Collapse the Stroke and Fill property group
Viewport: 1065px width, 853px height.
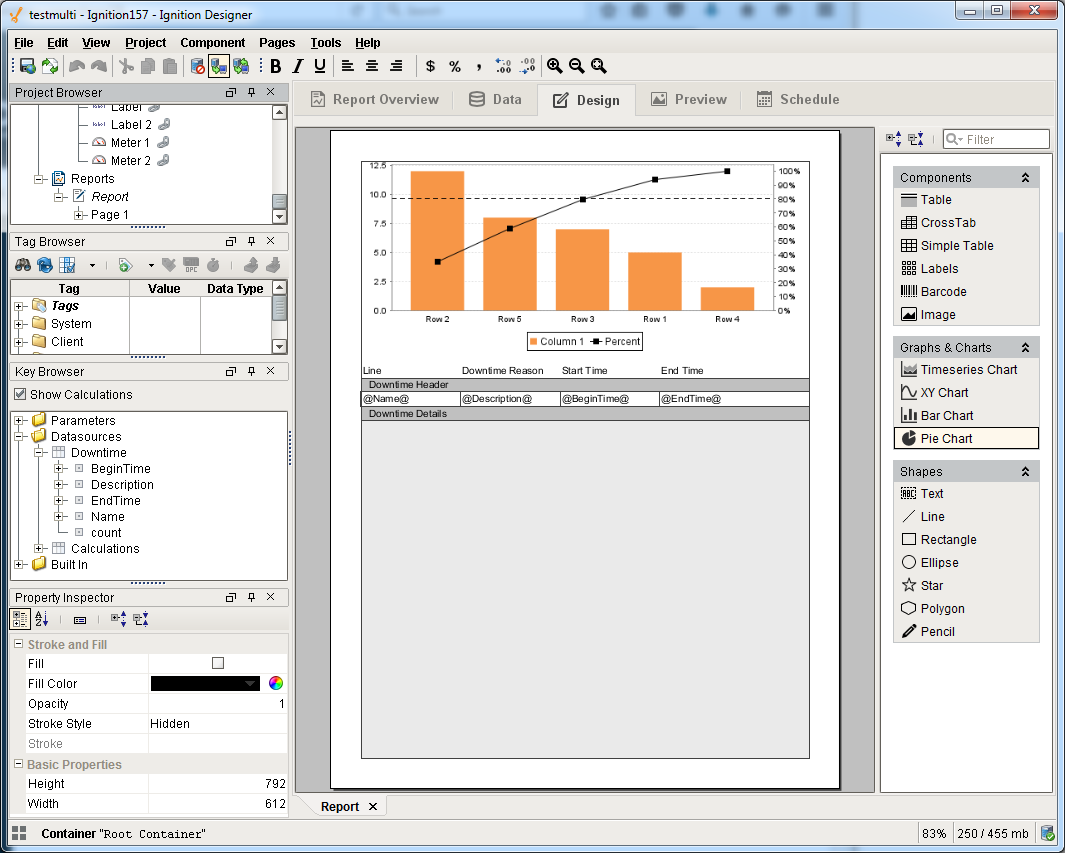tap(18, 645)
